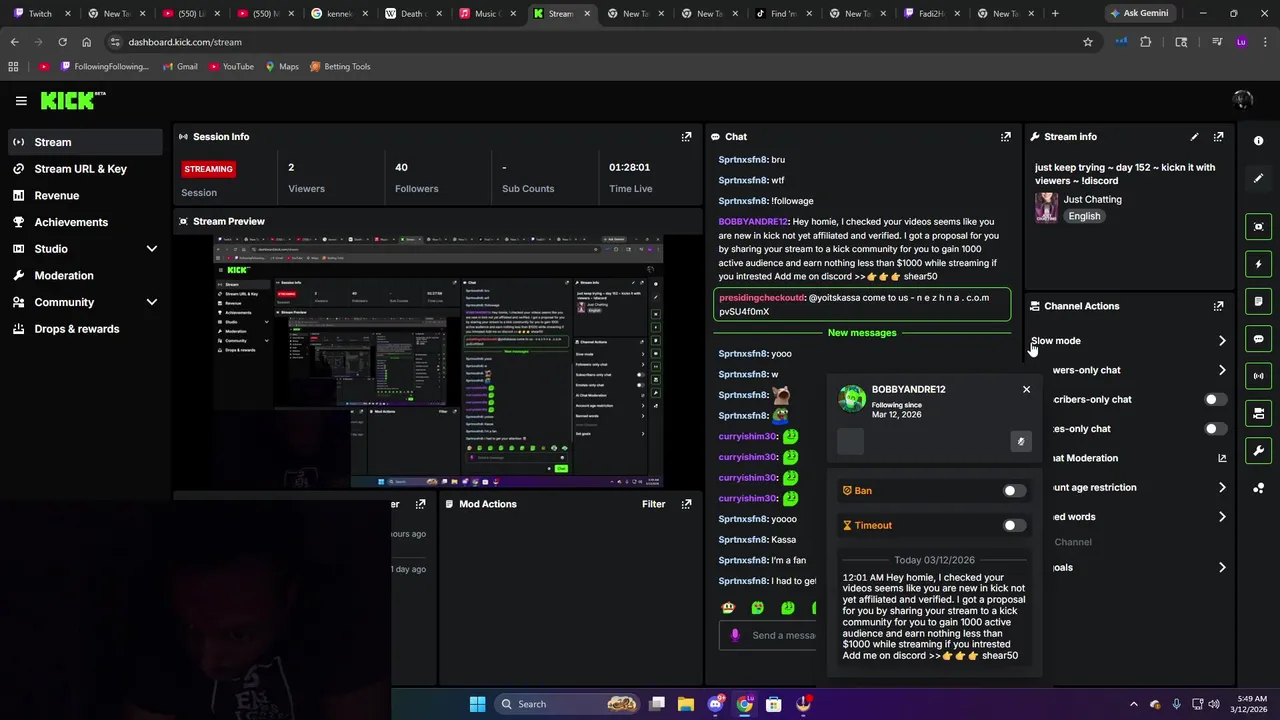
Task: Expand followers-only chat options chevron
Action: [1222, 370]
